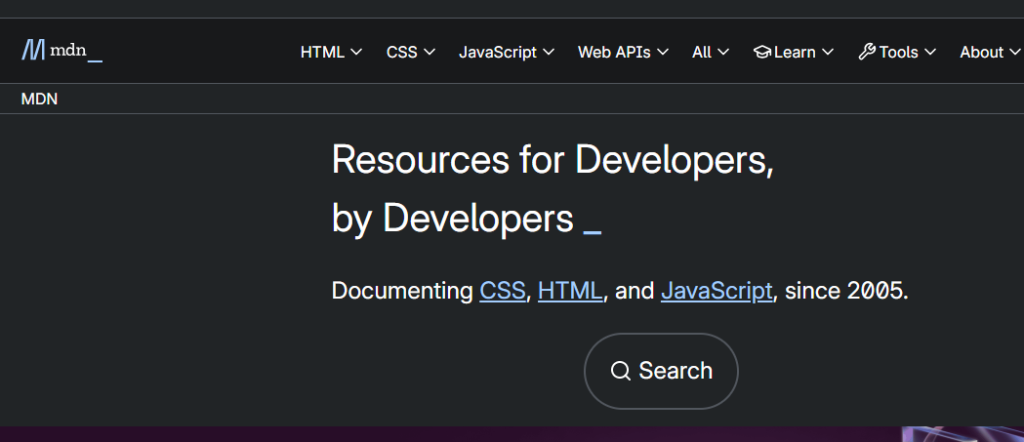Screen dimensions: 1024x442
Task: Expand the About menu chevron
Action: [1015, 52]
